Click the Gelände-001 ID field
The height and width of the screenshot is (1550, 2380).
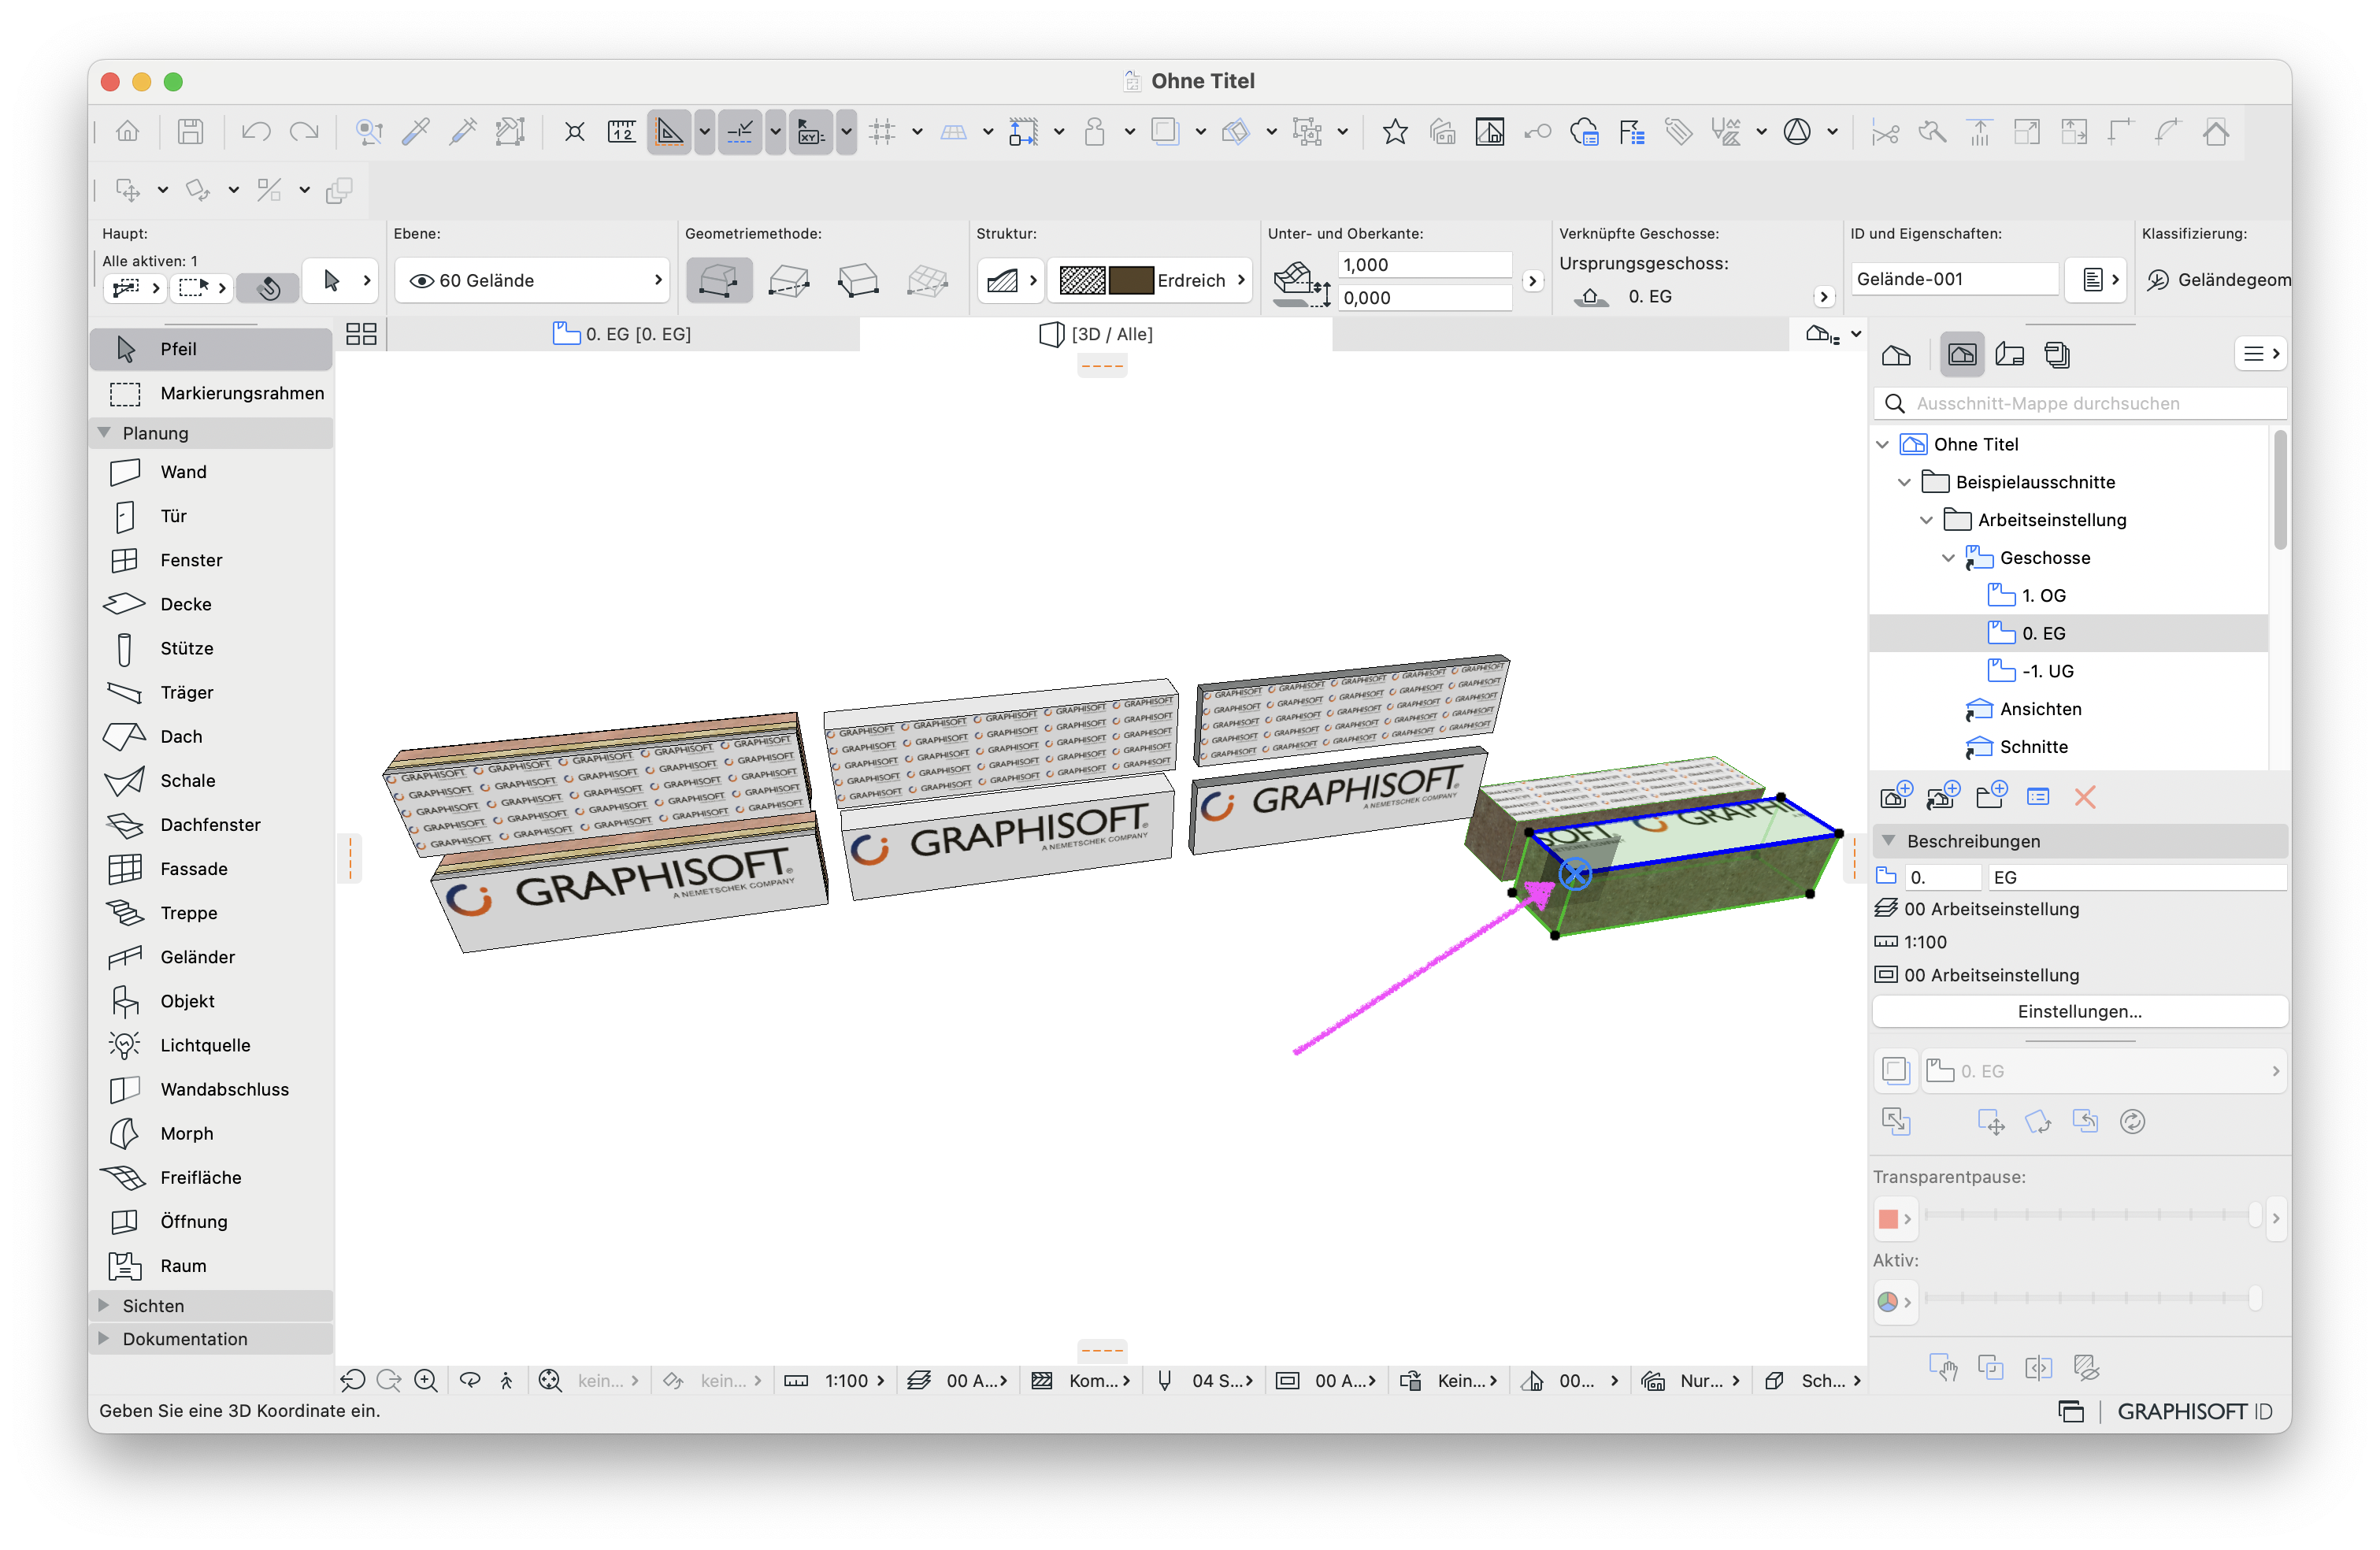[1955, 279]
